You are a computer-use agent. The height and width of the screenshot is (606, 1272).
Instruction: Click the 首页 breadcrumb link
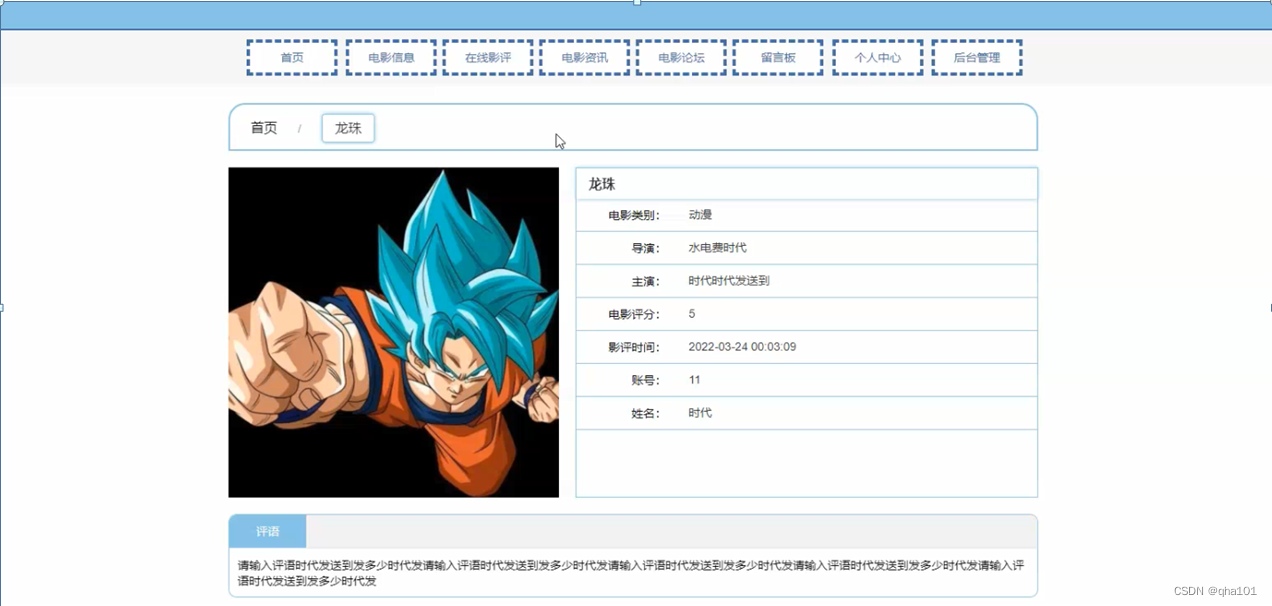[x=264, y=128]
